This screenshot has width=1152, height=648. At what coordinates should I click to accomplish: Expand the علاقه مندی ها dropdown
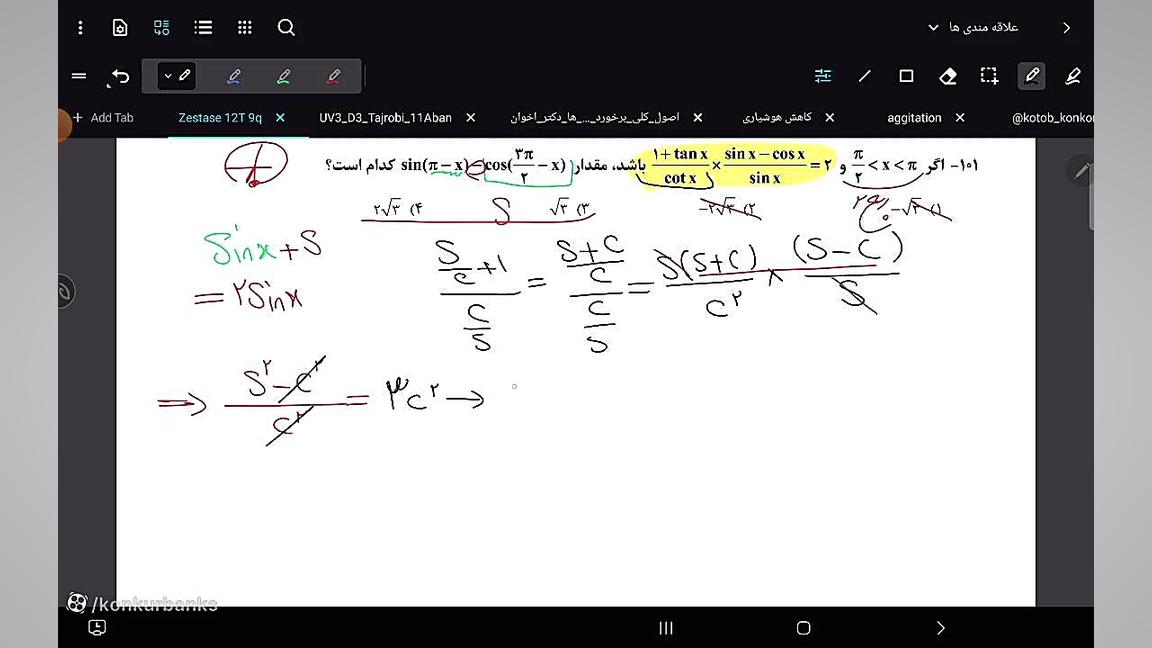tap(973, 27)
